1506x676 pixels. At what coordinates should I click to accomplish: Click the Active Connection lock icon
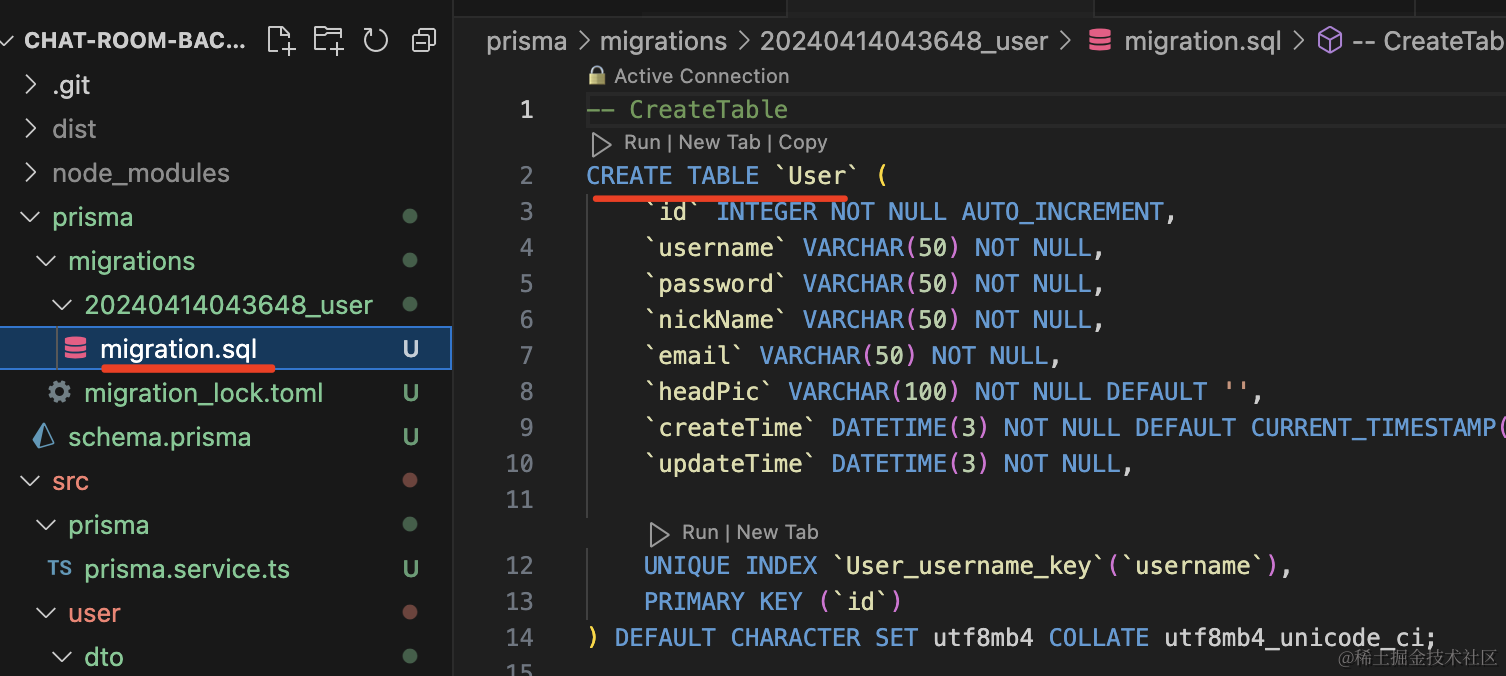tap(597, 76)
